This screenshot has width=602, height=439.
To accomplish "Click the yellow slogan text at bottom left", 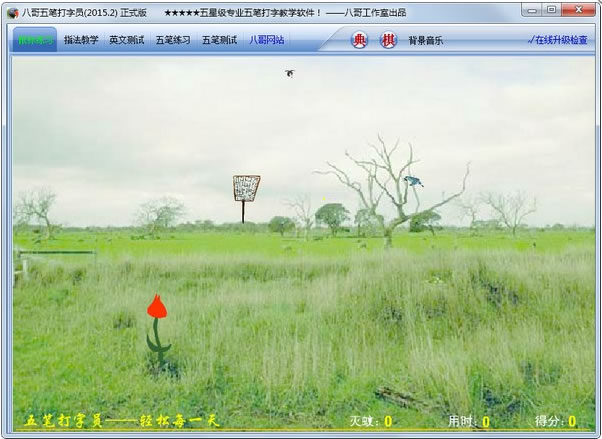I will (121, 421).
